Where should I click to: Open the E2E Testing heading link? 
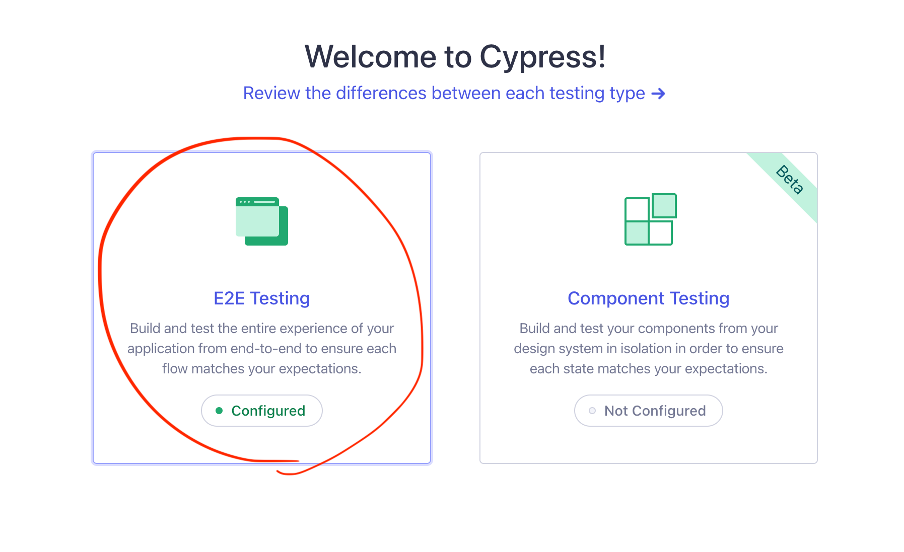coord(262,298)
